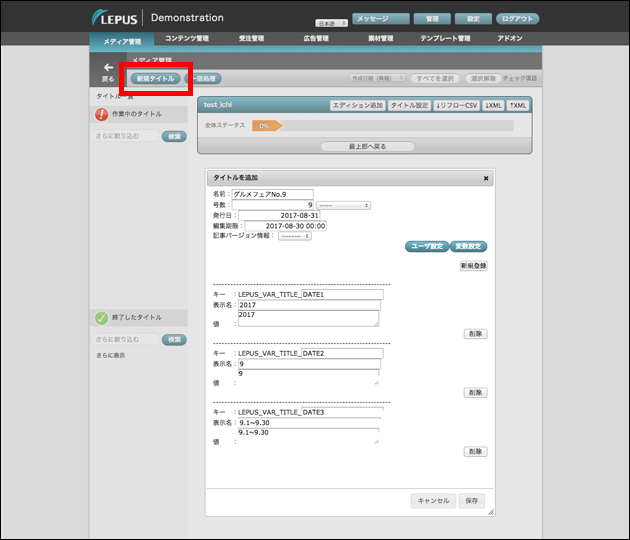This screenshot has height=540, width=630.
Task: Click the DATE1 key input field
Action: pos(342,295)
